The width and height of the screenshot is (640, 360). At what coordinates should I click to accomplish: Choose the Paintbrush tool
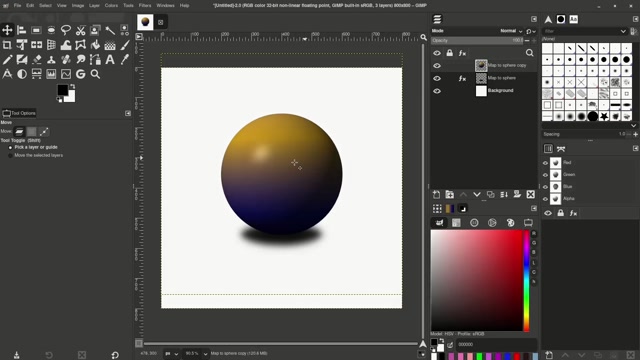(x=125, y=44)
